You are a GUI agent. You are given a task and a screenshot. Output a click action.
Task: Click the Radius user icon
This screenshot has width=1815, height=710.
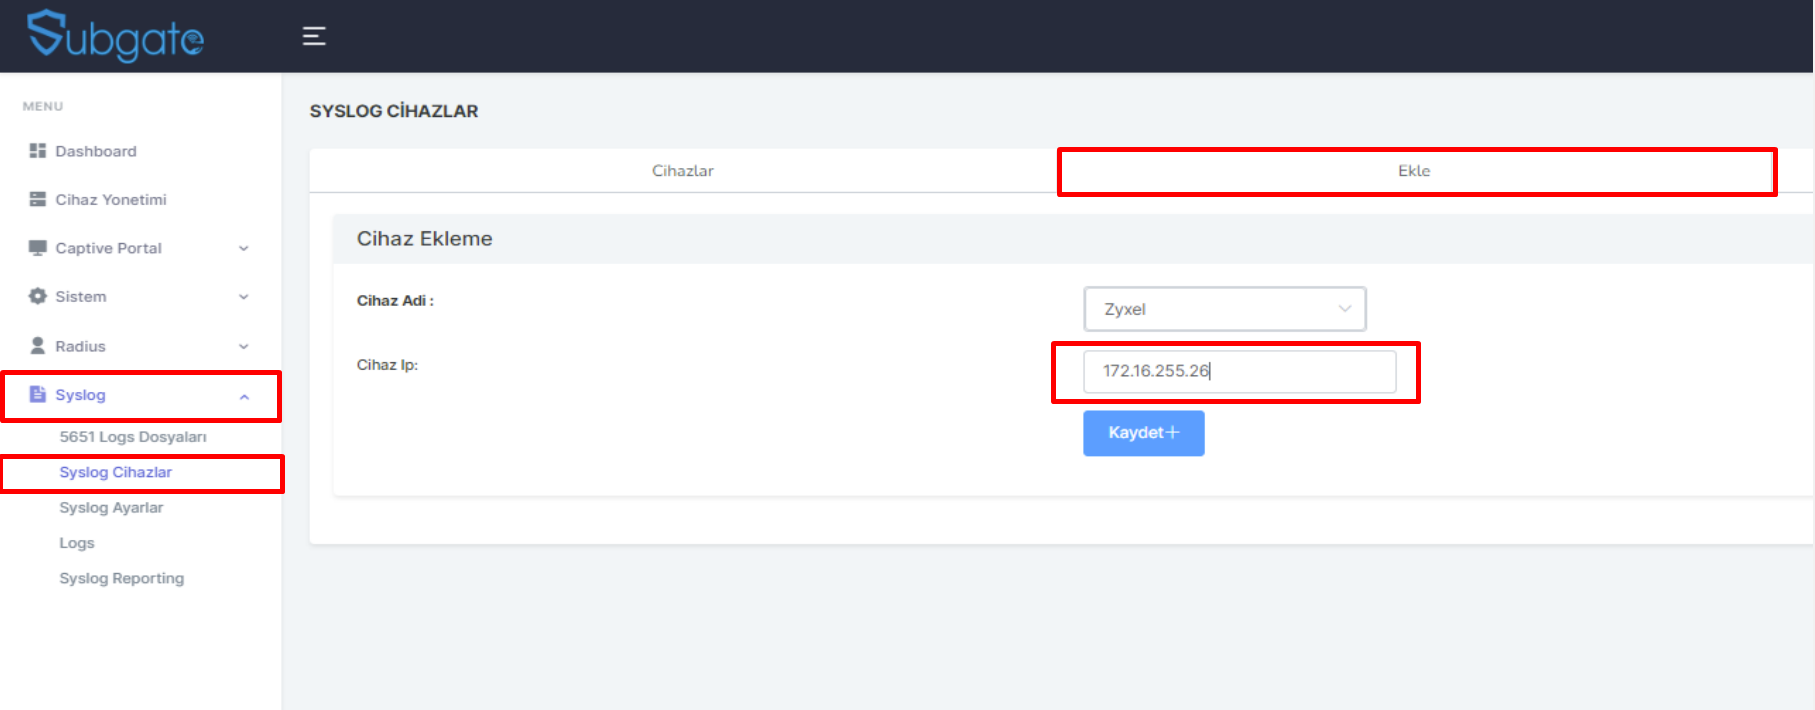[x=38, y=345]
